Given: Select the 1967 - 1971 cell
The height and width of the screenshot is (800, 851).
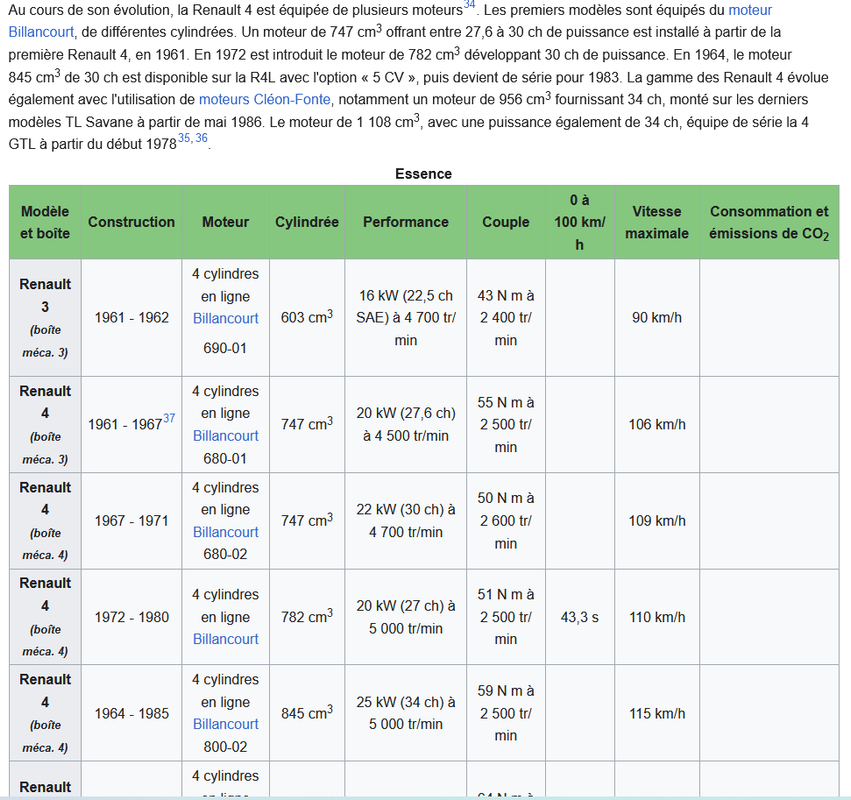Looking at the screenshot, I should pos(131,520).
